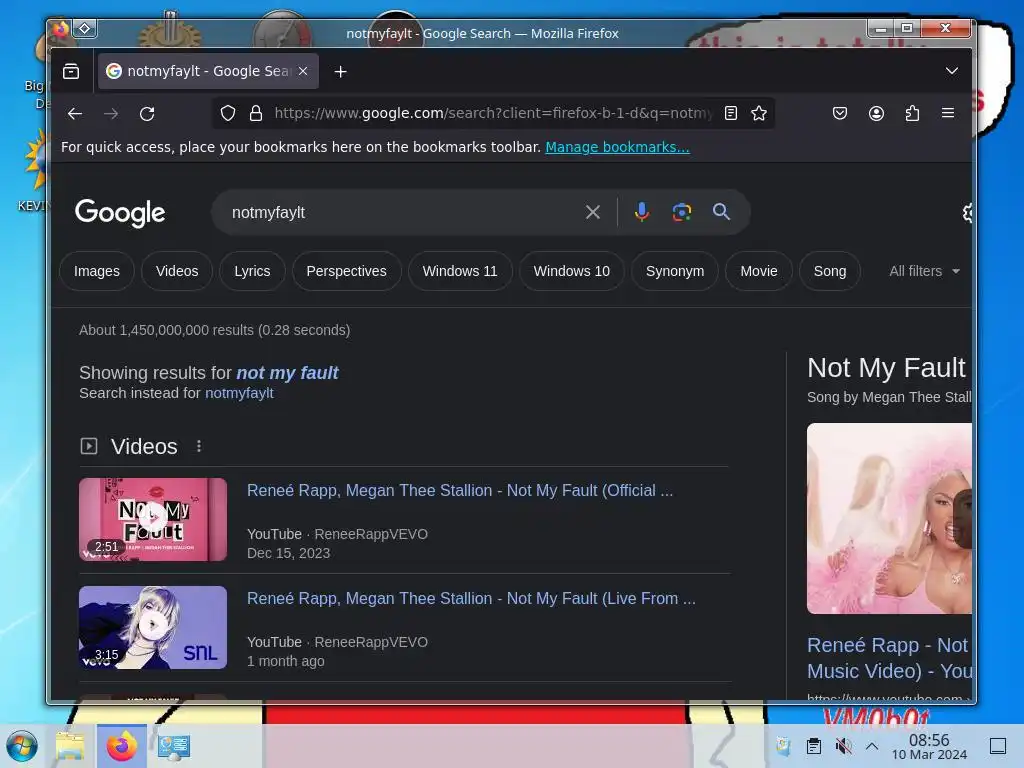
Task: Select the Perspectives filter chip
Action: click(346, 271)
